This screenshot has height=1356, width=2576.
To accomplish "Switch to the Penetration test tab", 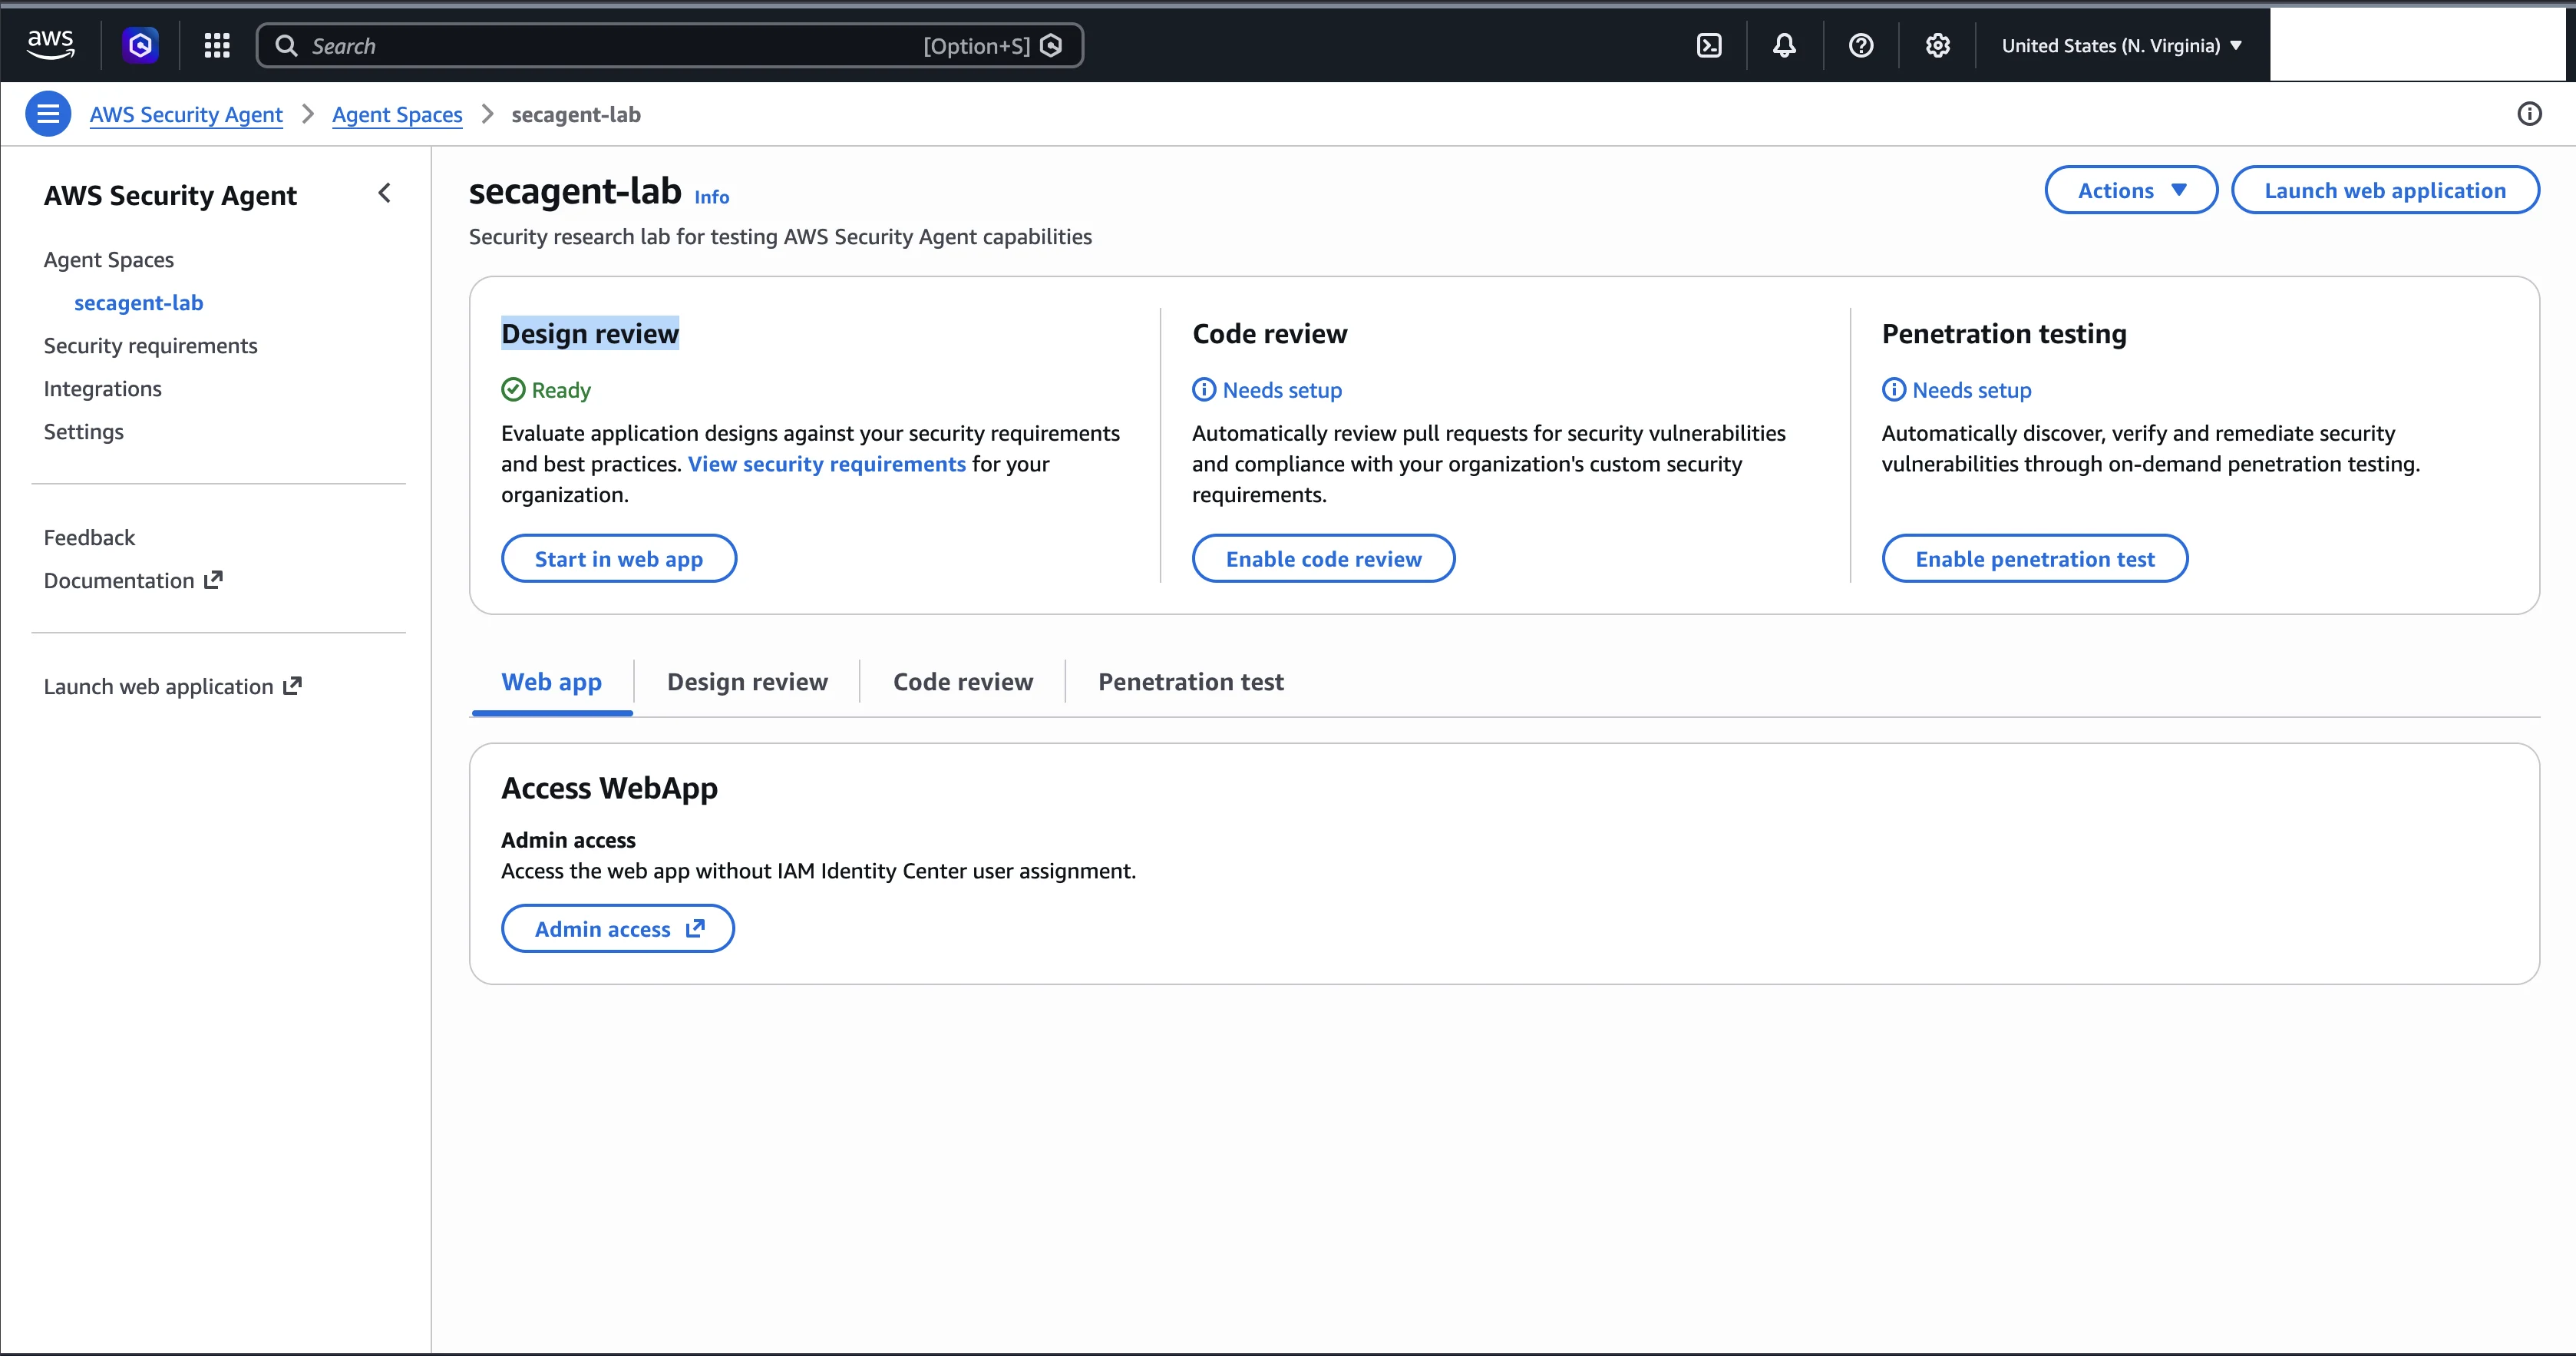I will (1190, 682).
